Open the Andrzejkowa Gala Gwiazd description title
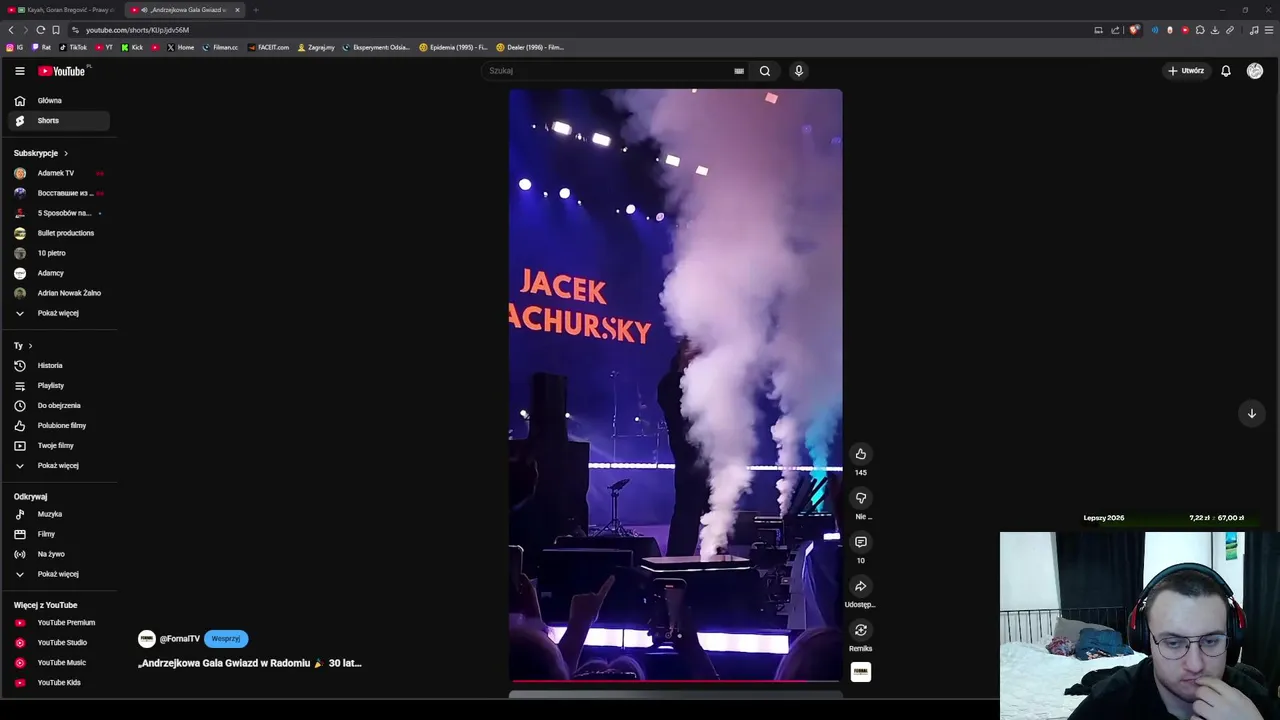This screenshot has width=1280, height=720. point(250,663)
